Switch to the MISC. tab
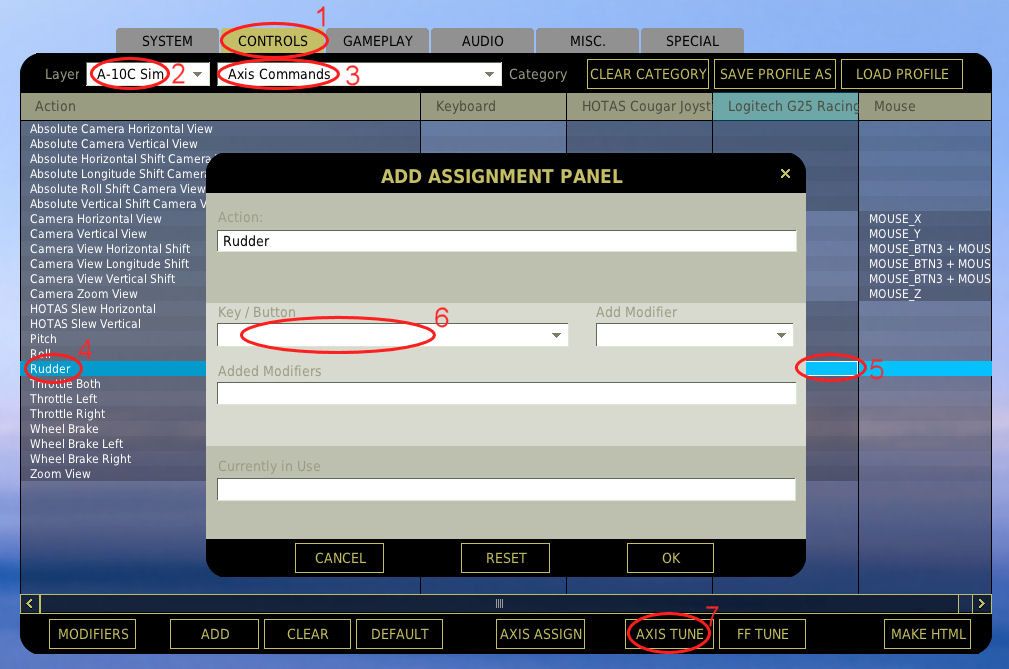The width and height of the screenshot is (1009, 669). coord(586,41)
